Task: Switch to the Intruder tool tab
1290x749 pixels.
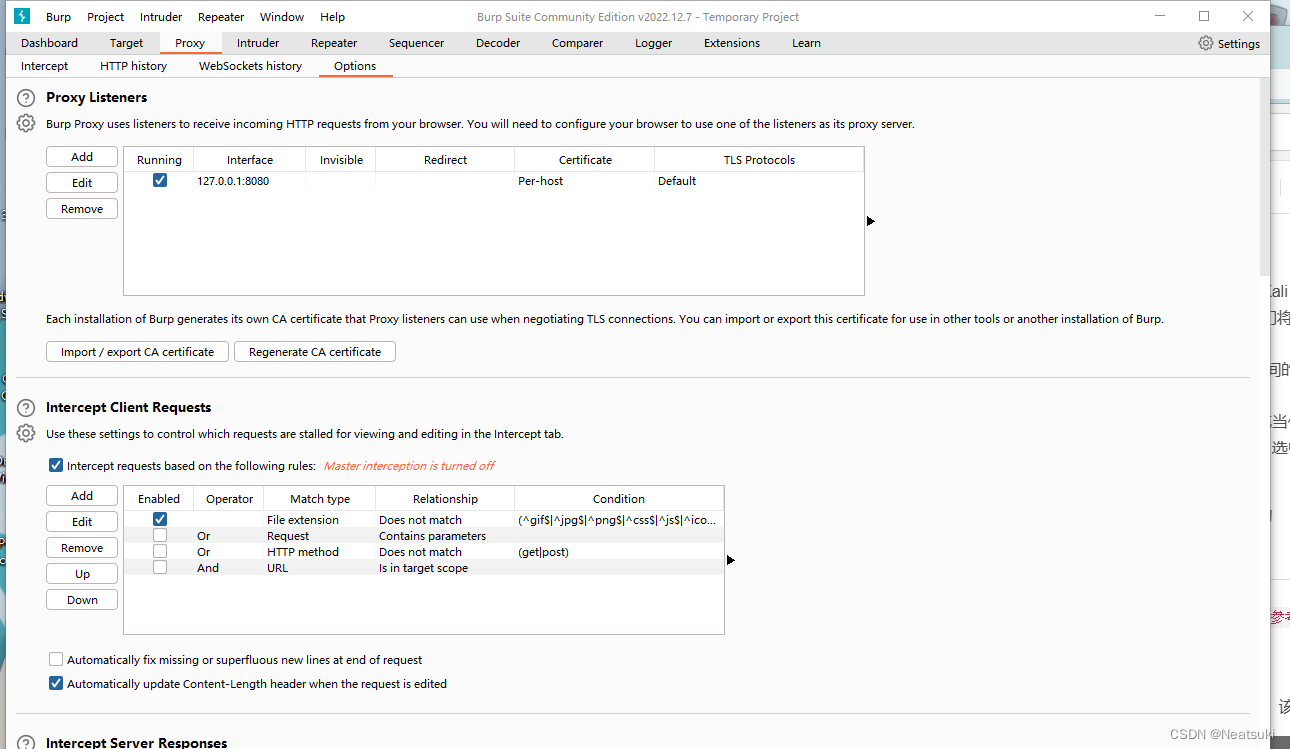Action: tap(258, 43)
